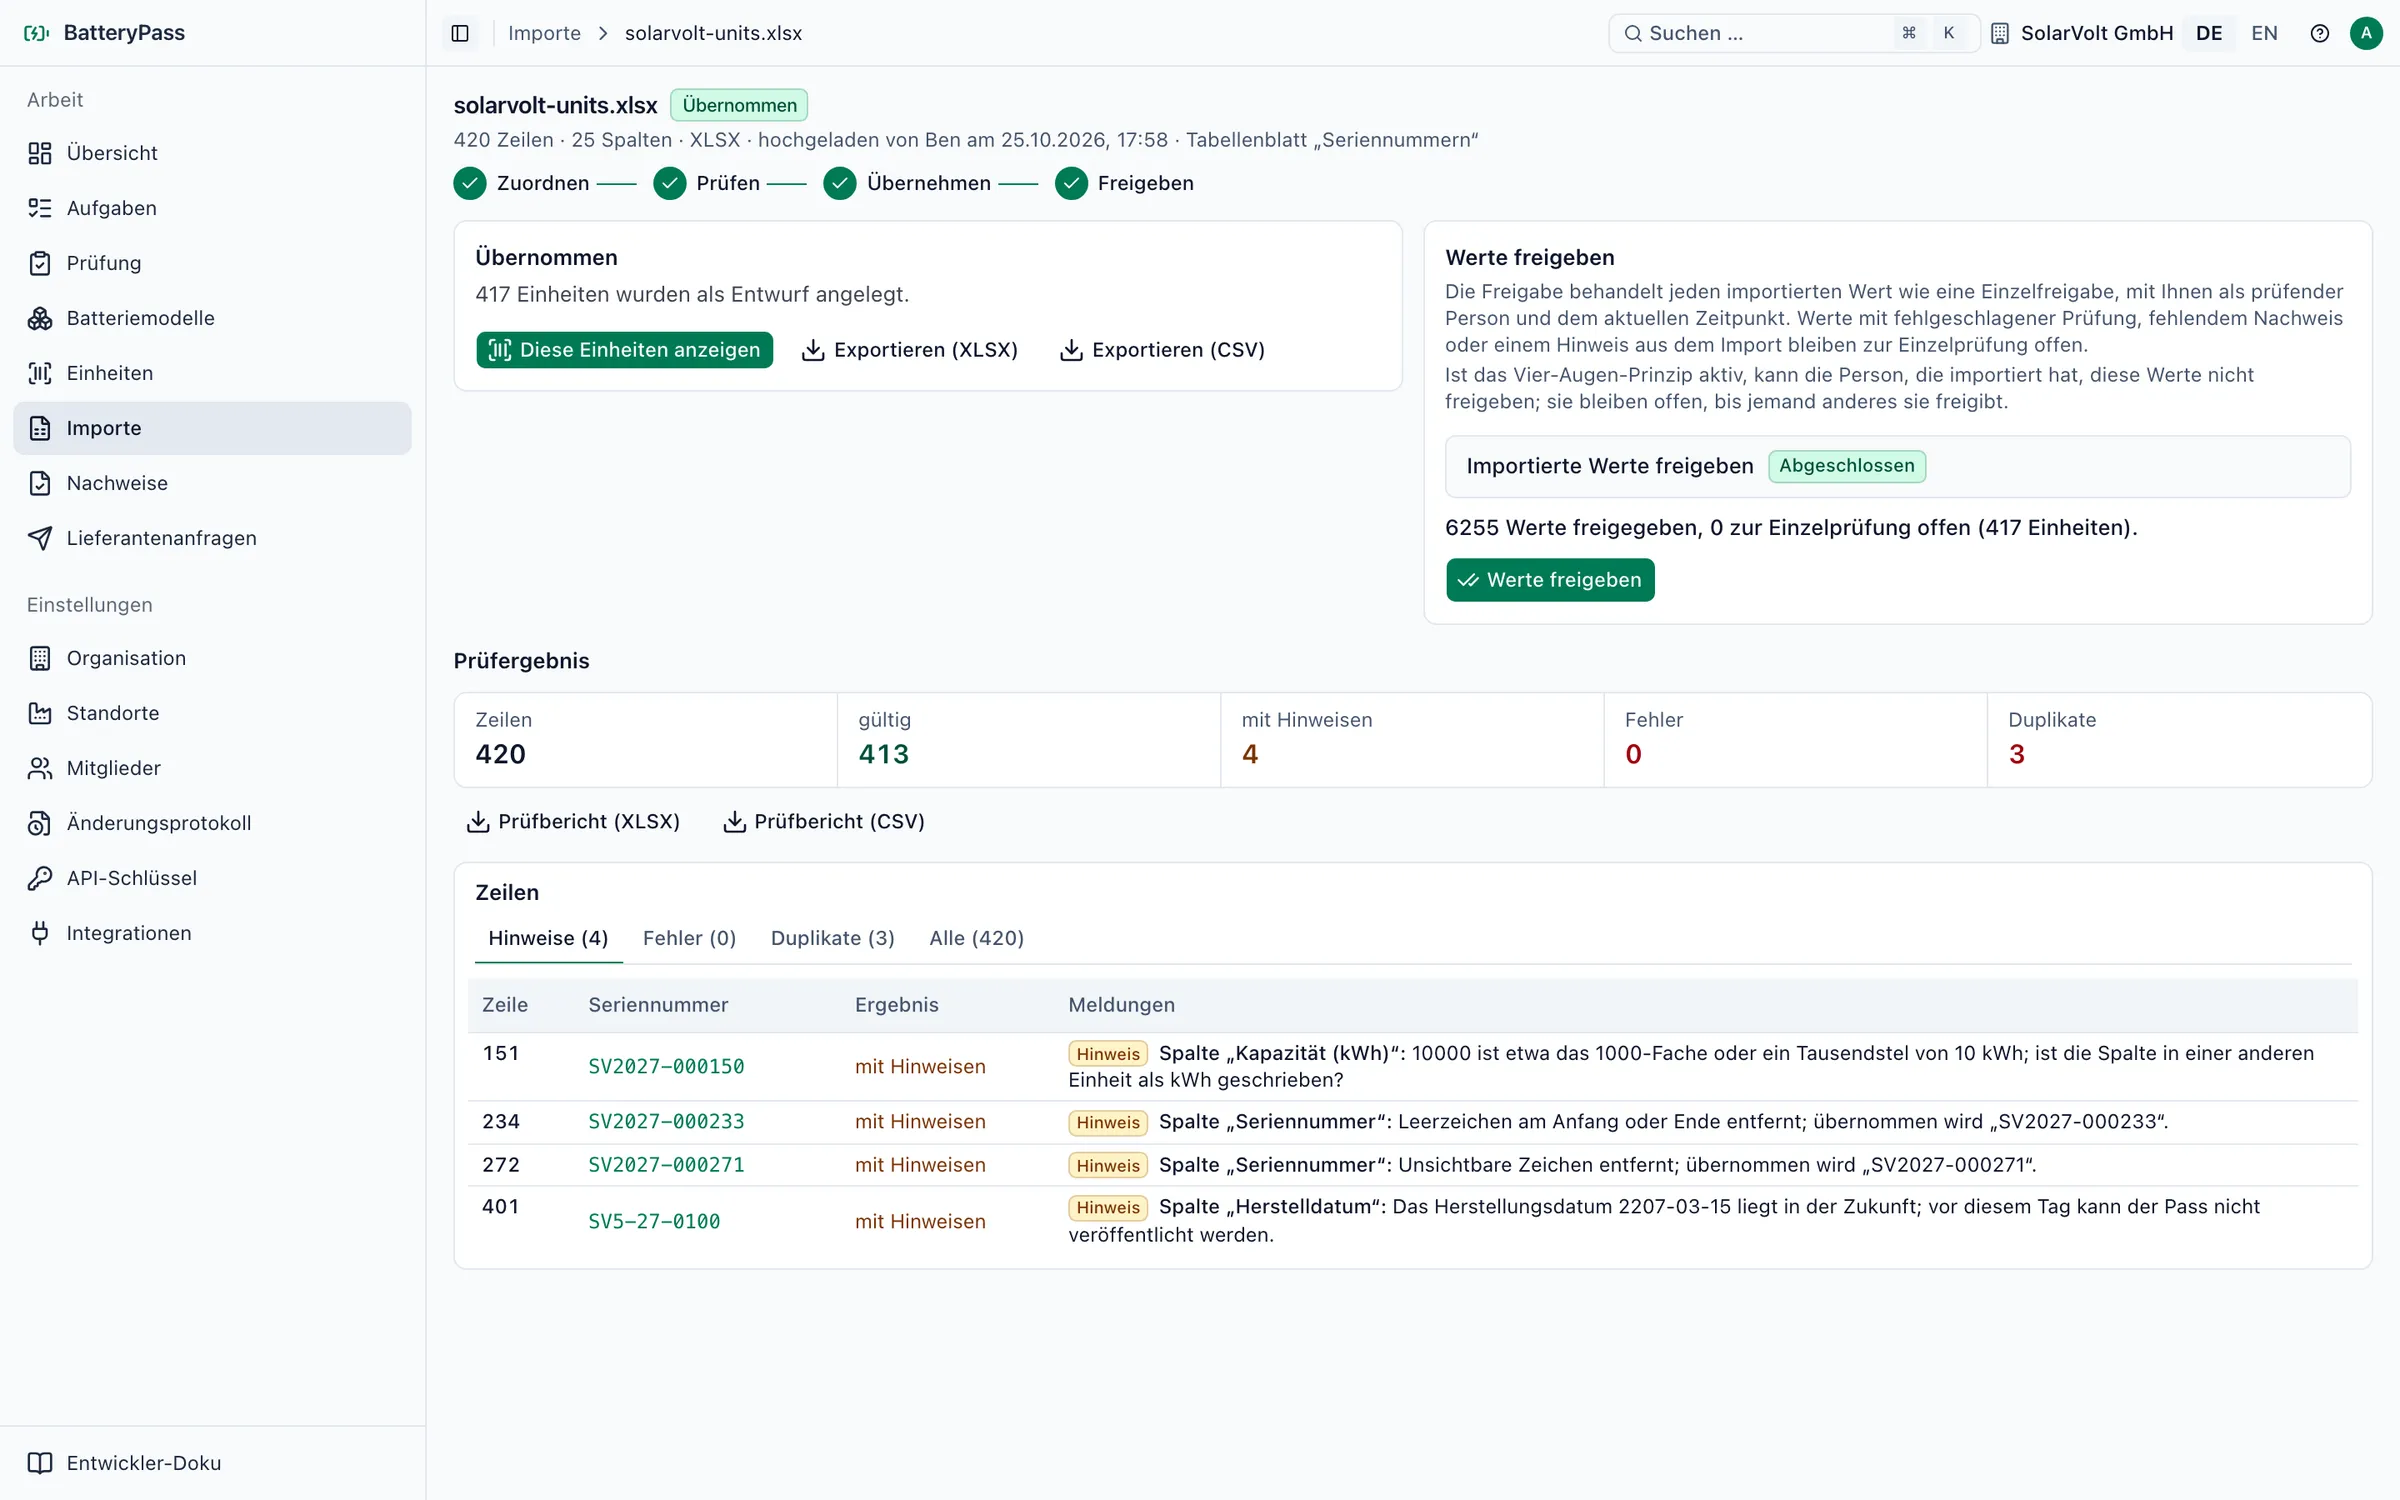This screenshot has width=2400, height=1500.
Task: Open serial number SV2027-000271
Action: 666,1165
